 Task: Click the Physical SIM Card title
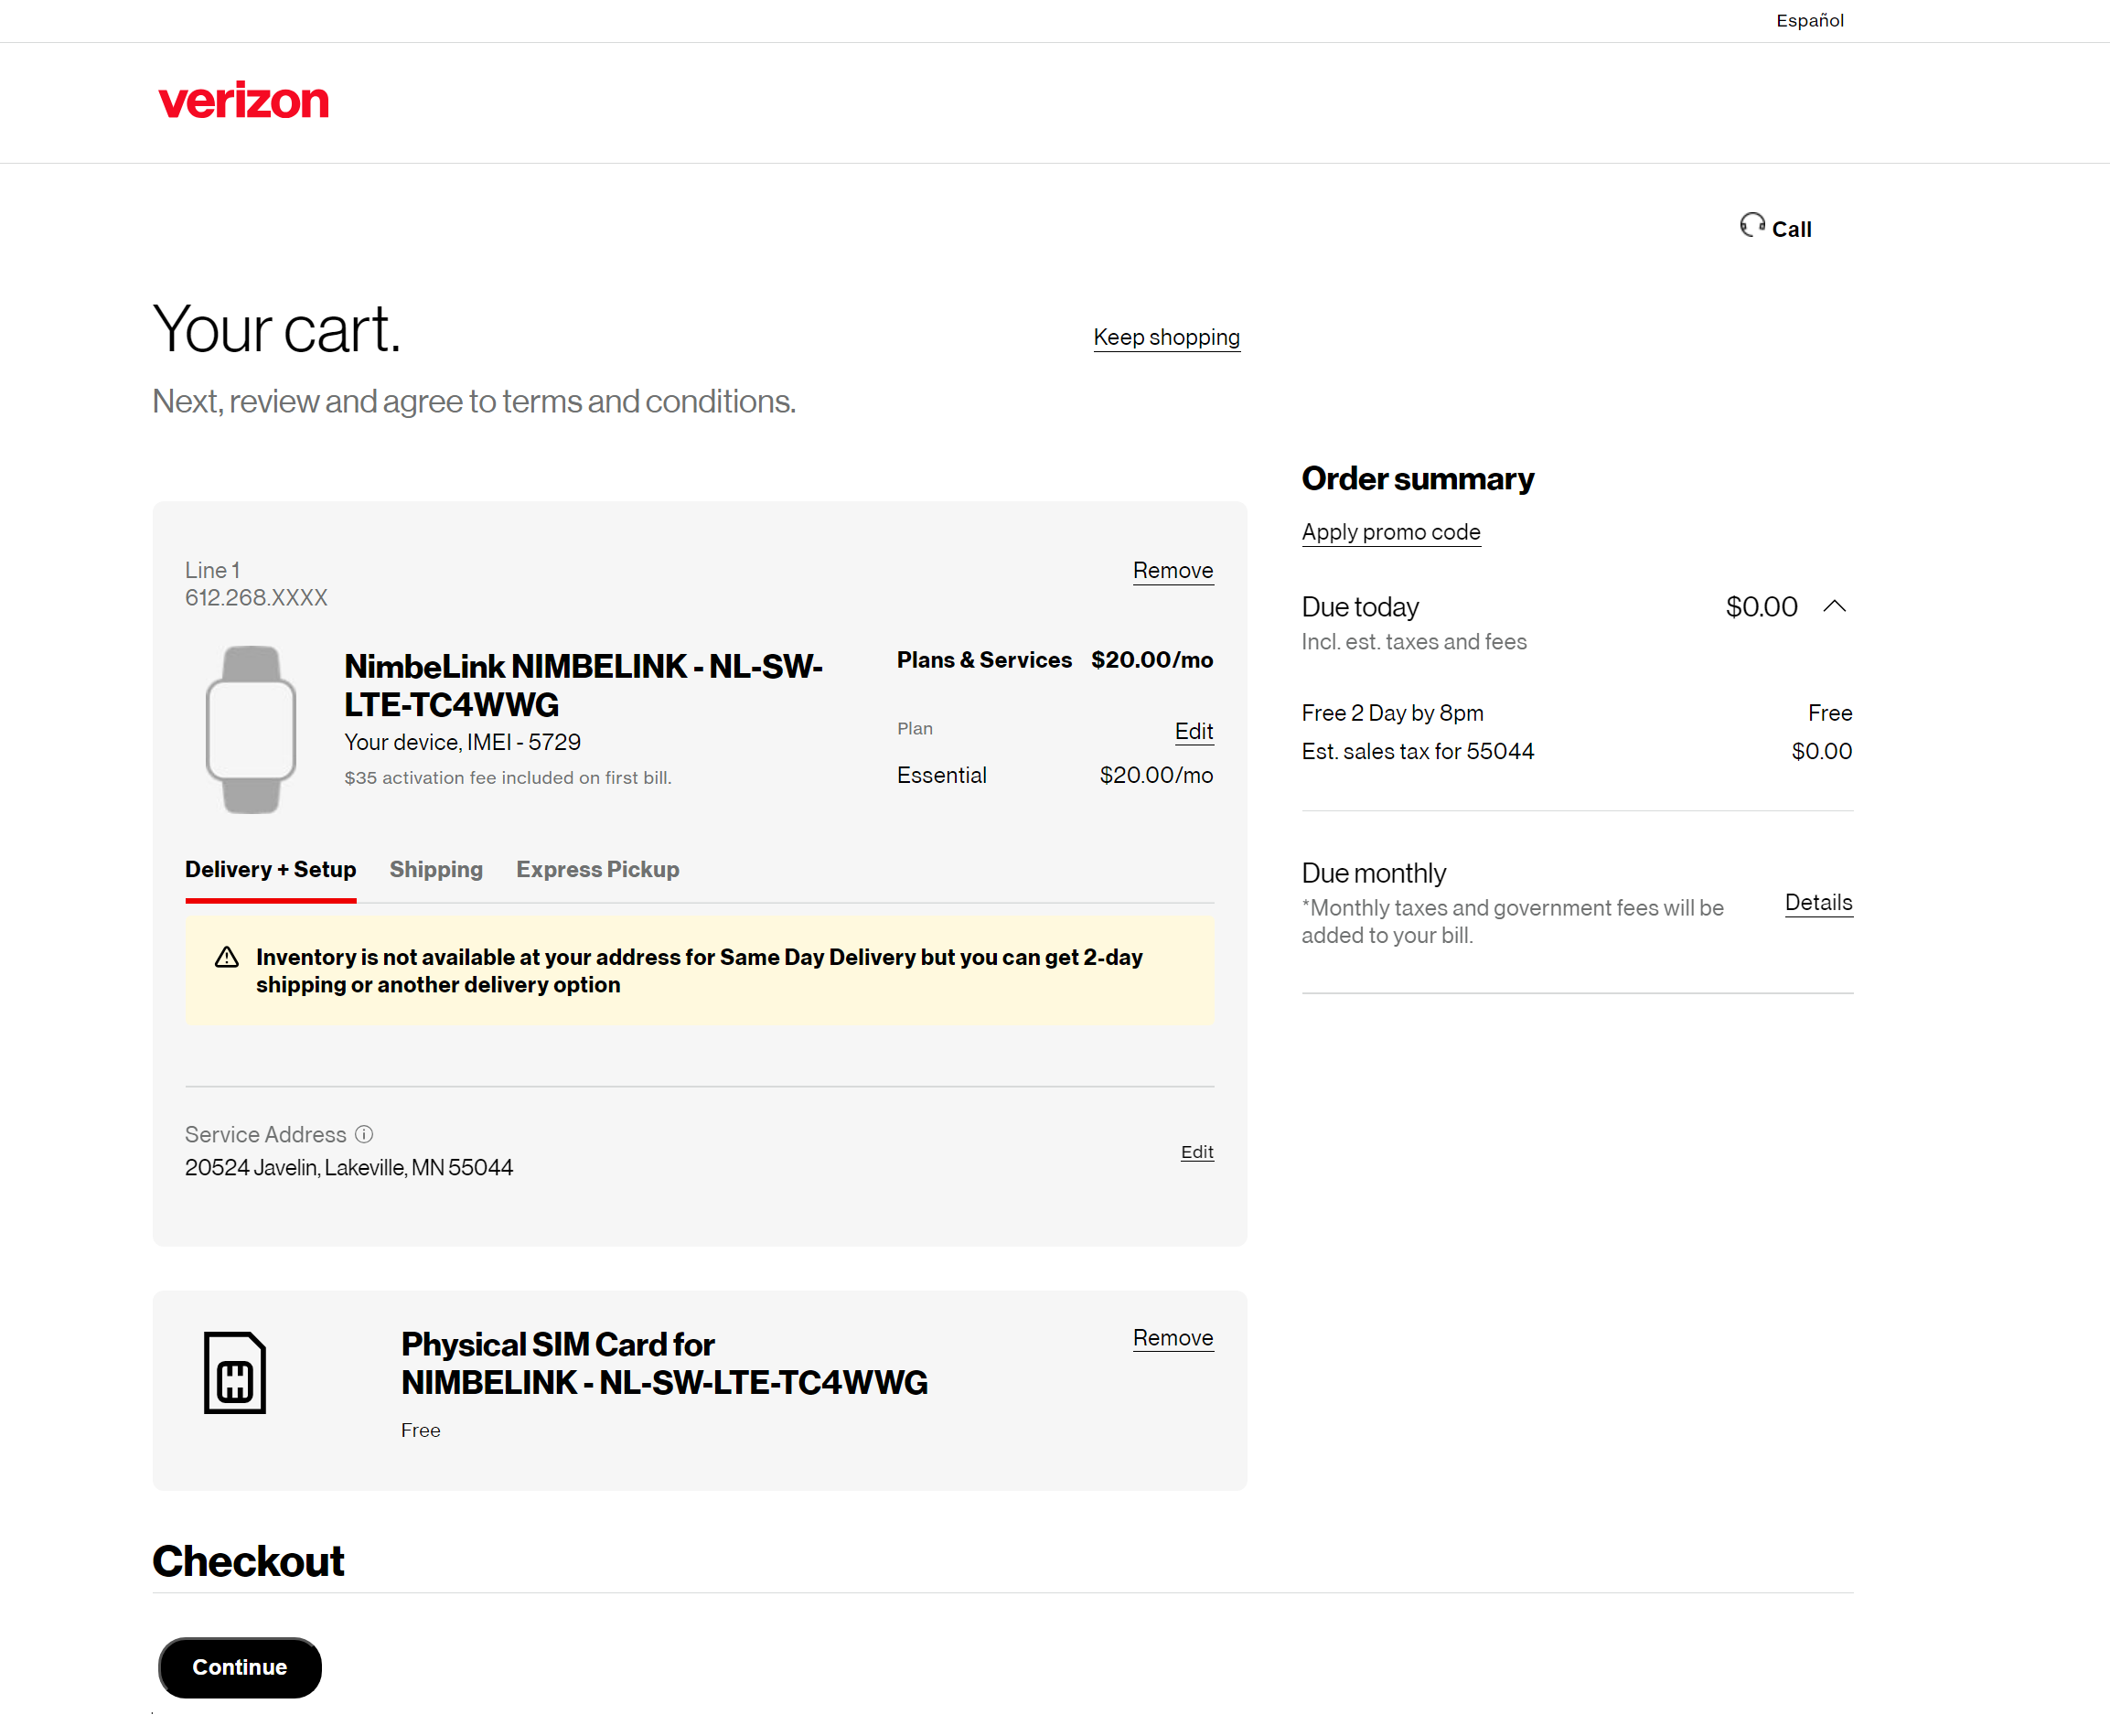pos(665,1363)
